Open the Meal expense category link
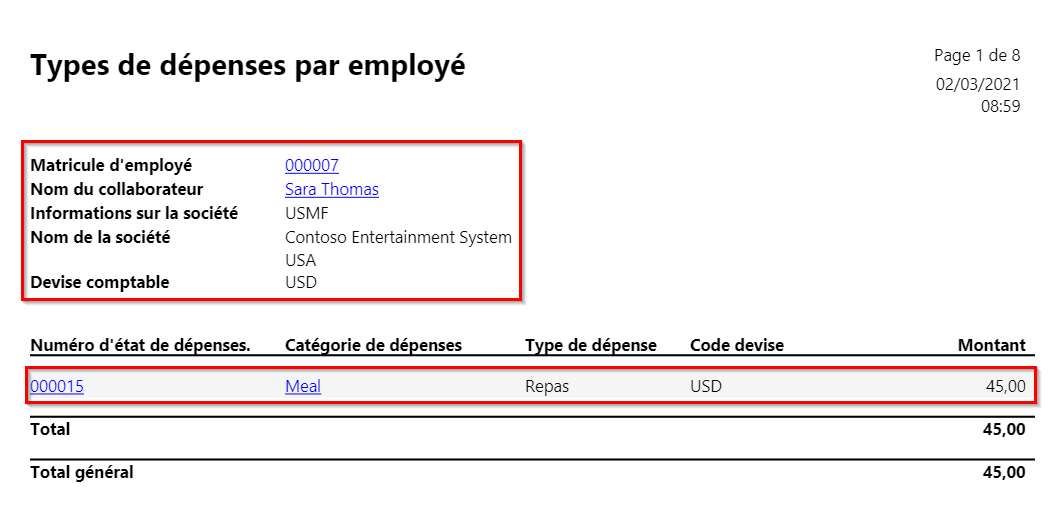The image size is (1049, 514). [x=303, y=386]
